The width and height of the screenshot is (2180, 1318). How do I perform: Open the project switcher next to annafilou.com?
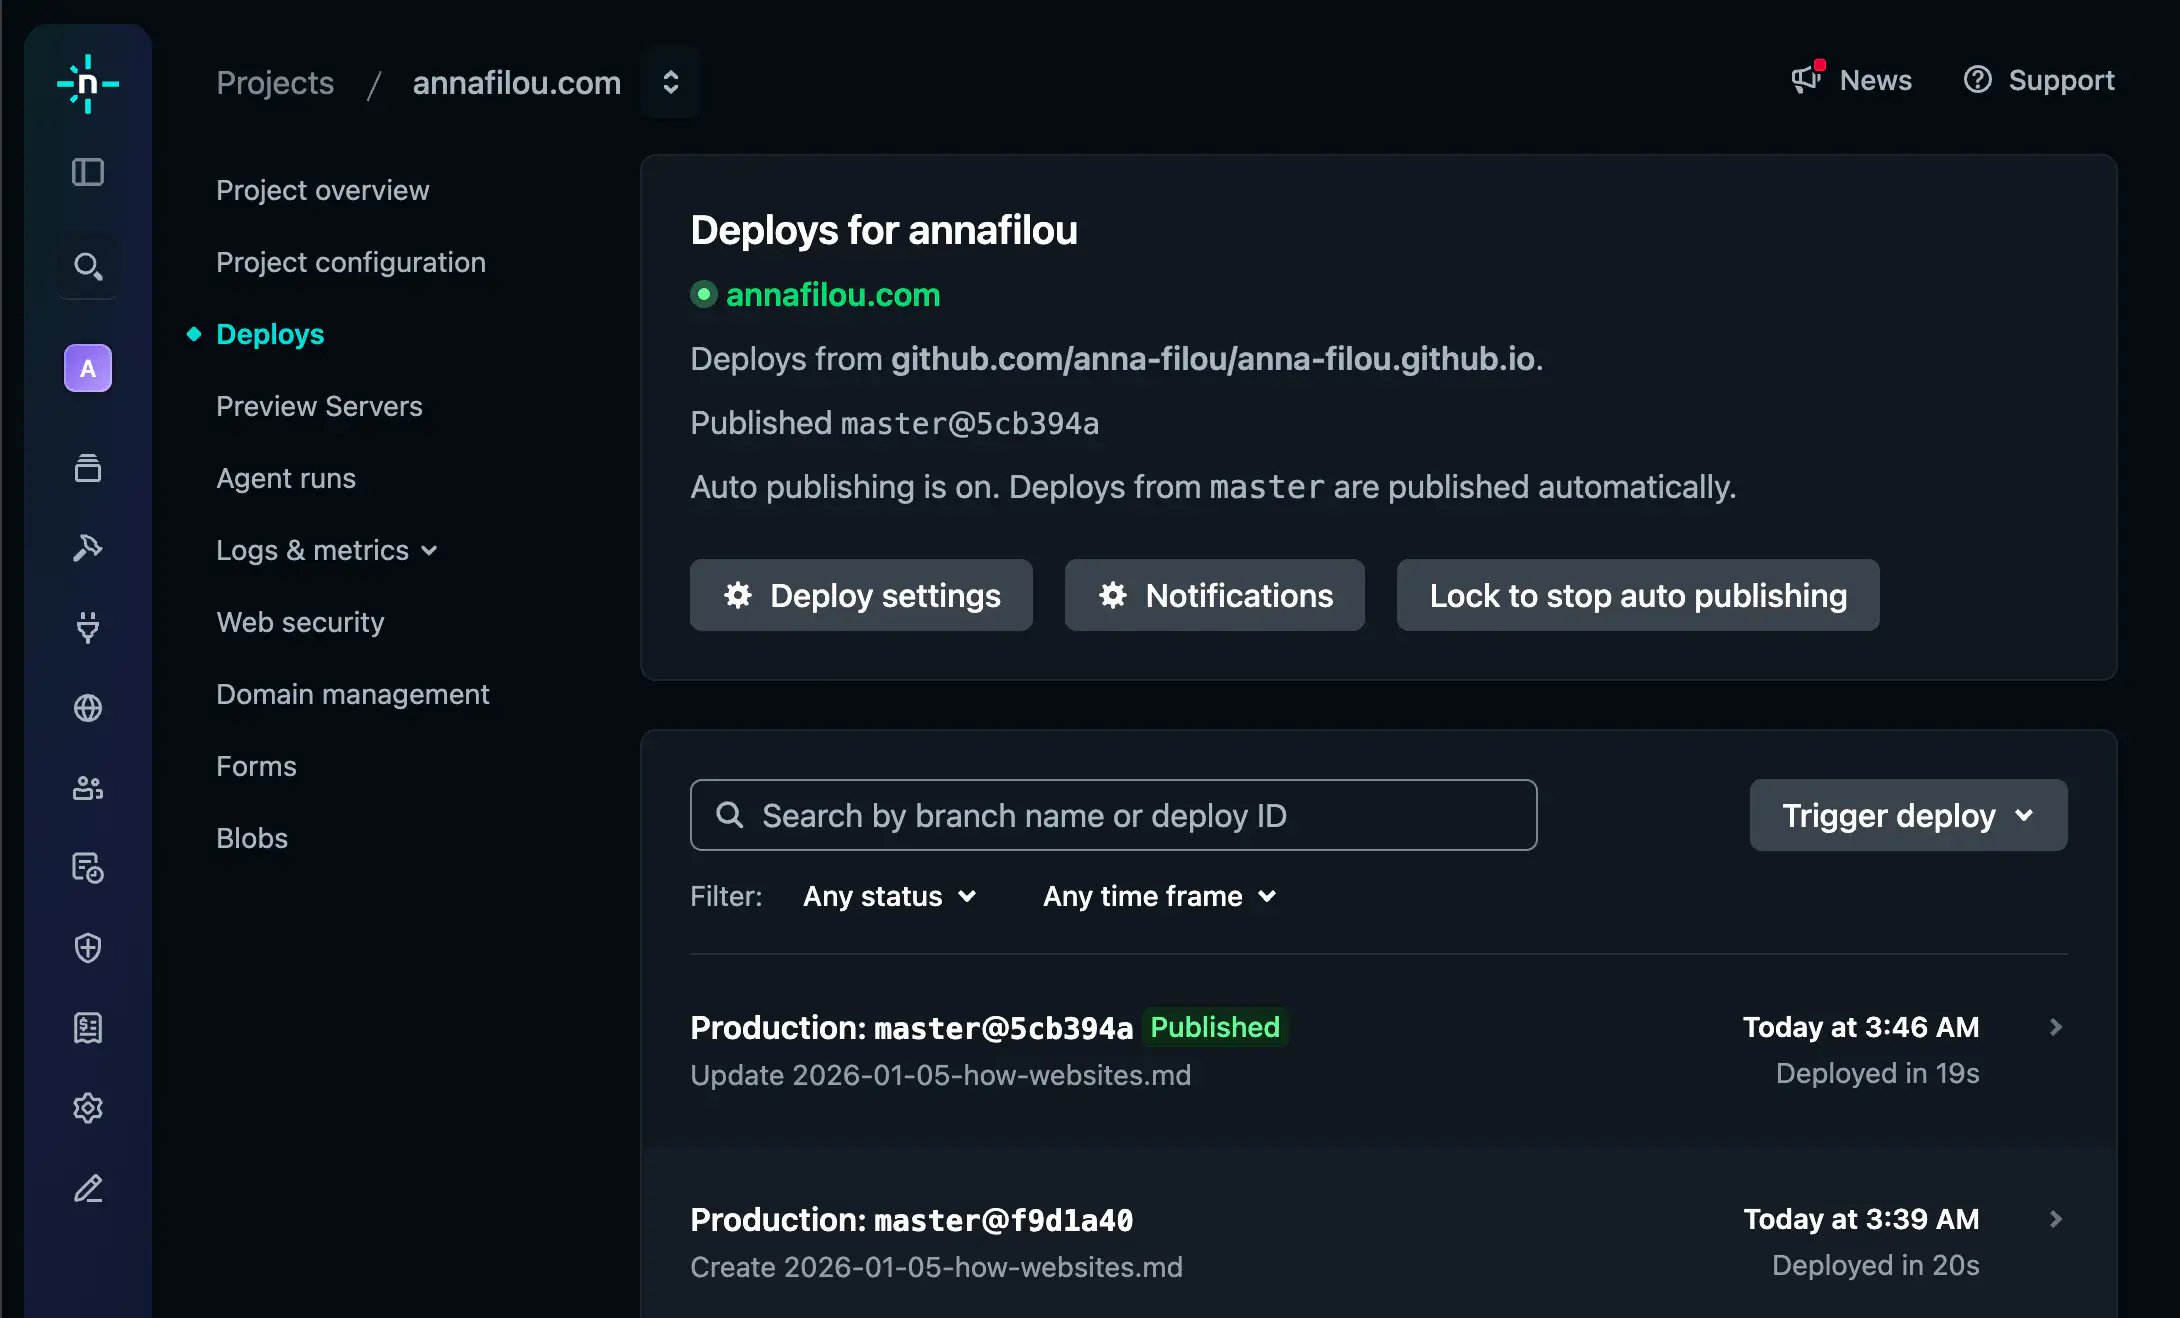point(671,82)
